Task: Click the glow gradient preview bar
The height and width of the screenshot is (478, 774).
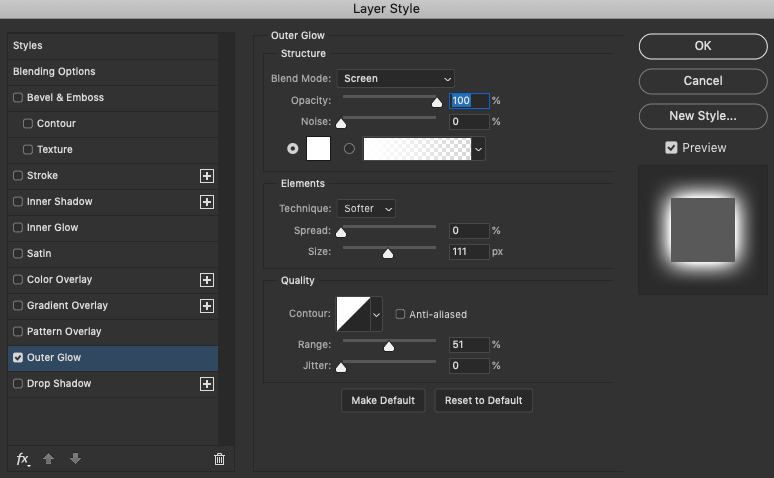Action: [417, 149]
